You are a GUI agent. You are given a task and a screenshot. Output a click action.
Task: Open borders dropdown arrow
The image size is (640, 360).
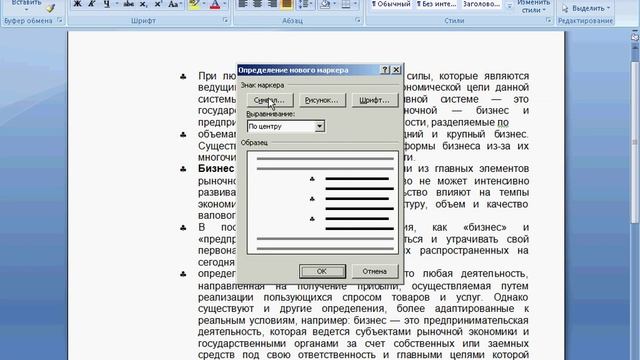pos(355,4)
